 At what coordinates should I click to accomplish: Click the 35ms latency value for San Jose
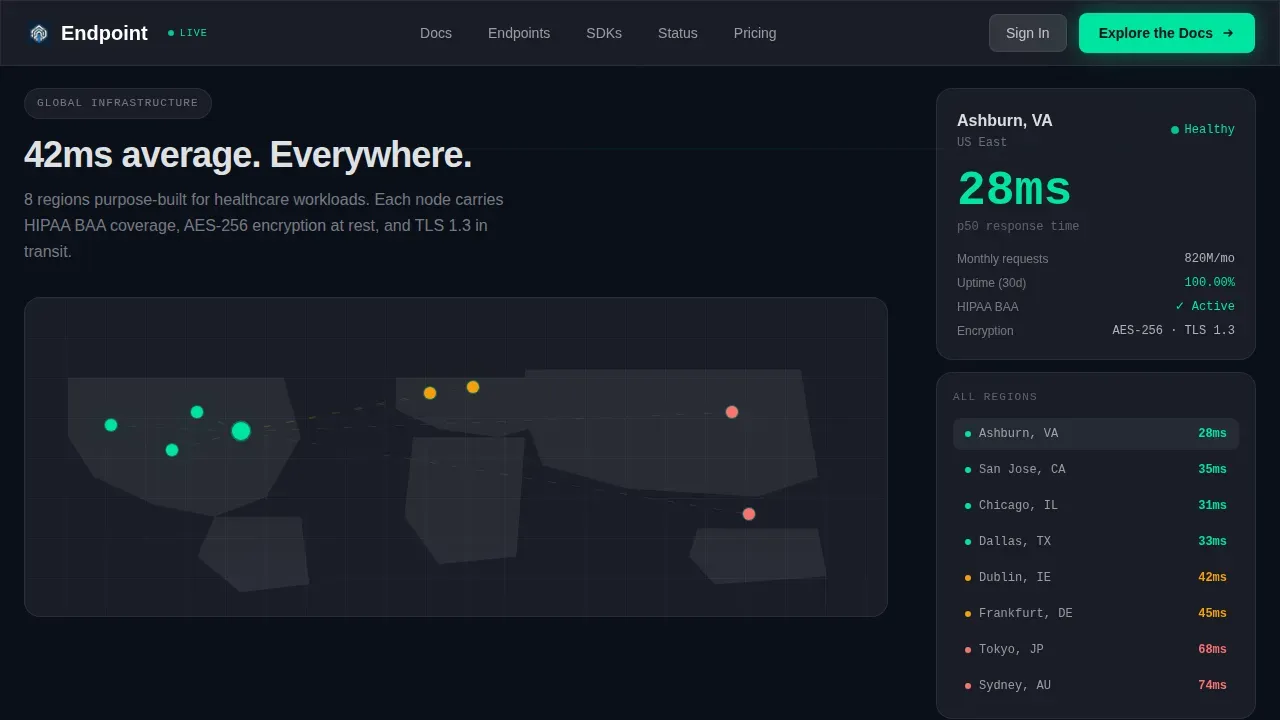[1212, 470]
